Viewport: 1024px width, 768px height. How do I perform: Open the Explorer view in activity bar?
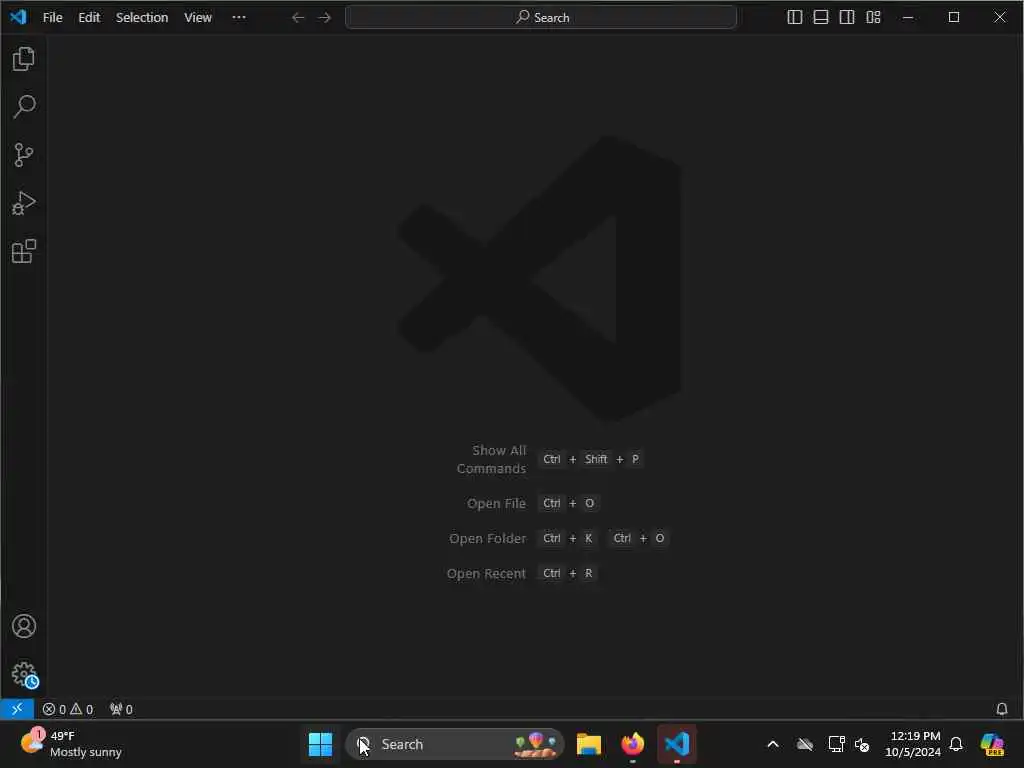point(24,59)
